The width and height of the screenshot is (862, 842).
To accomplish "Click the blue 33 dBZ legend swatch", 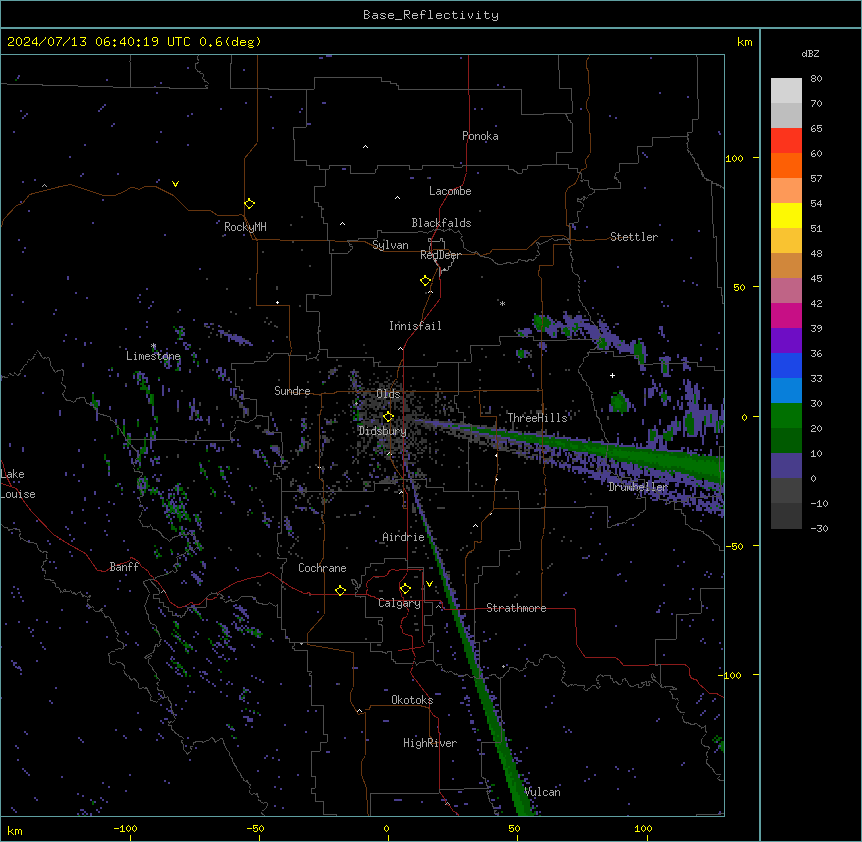I will [x=786, y=365].
